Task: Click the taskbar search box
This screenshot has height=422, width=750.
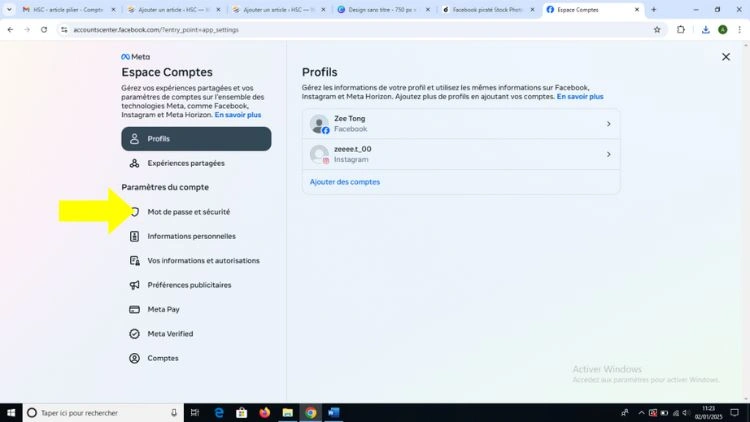Action: (x=103, y=412)
